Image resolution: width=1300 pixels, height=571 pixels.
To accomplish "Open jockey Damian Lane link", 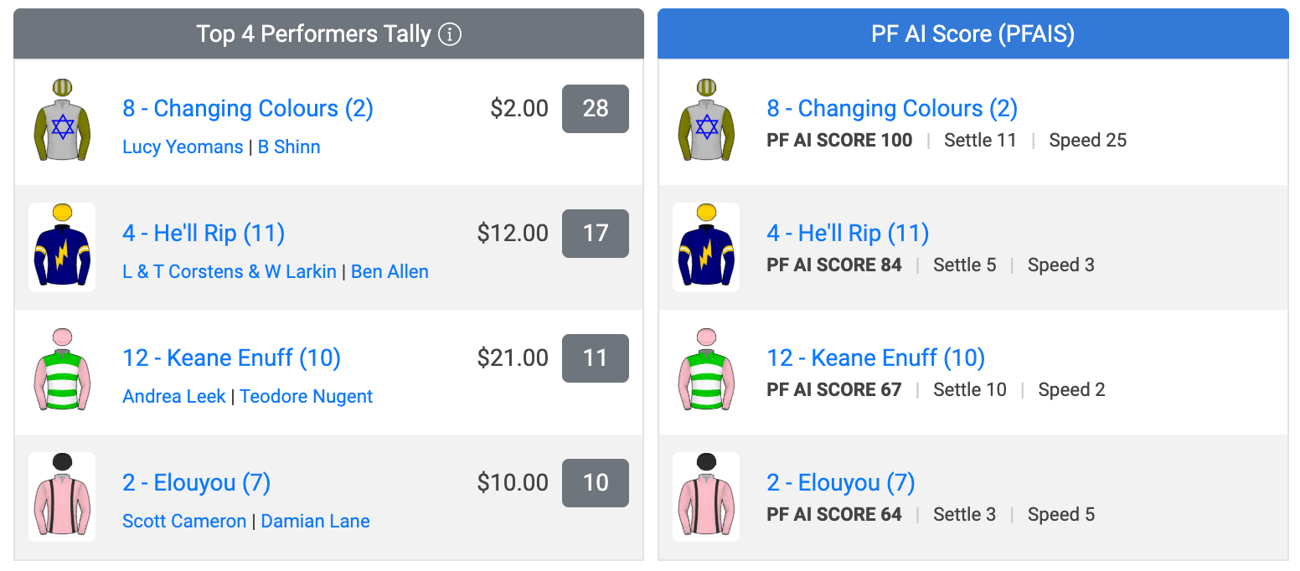I will click(315, 521).
